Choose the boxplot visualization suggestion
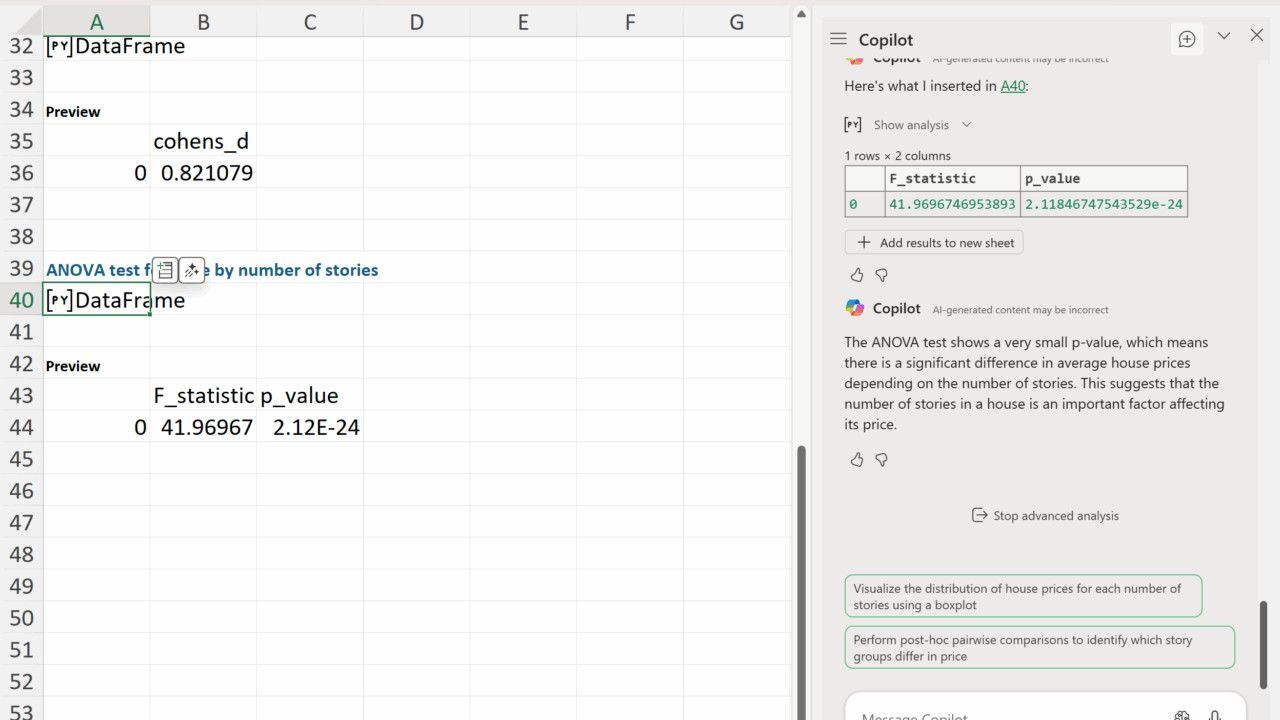Viewport: 1280px width, 720px height. (x=1022, y=596)
